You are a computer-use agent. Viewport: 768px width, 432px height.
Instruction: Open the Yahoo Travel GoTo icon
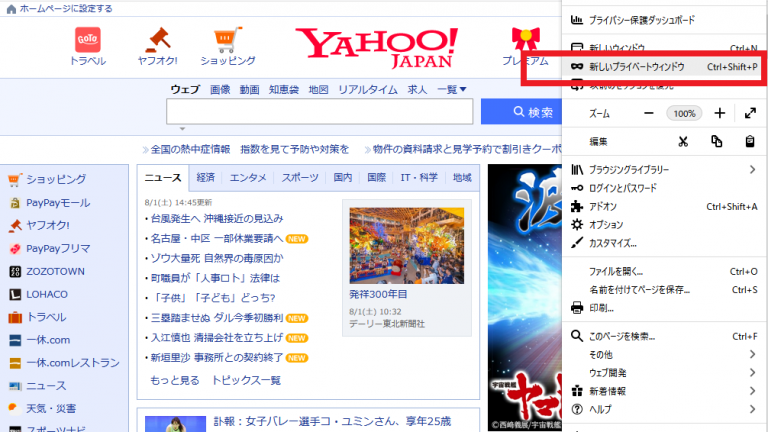coord(88,40)
